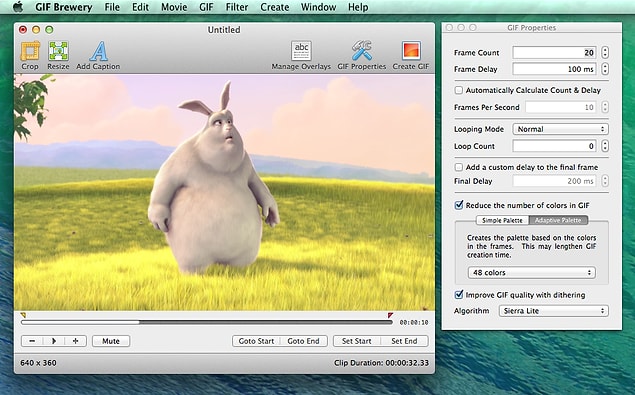Click the video timeline scrubber bar
This screenshot has height=395, width=635.
207,322
